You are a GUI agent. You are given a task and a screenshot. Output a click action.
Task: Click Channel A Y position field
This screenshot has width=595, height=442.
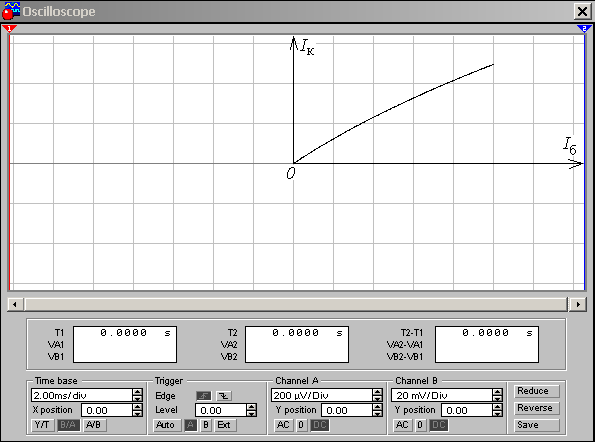point(346,410)
